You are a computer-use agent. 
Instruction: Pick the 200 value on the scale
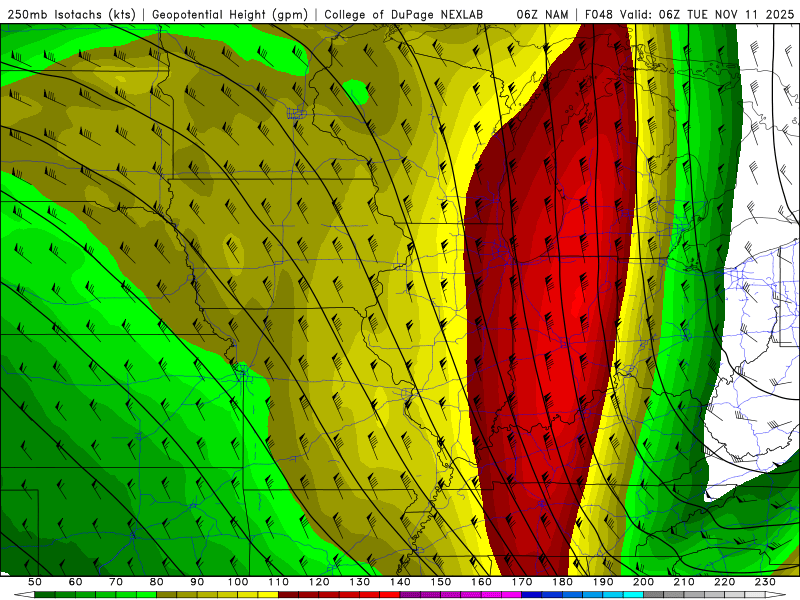pyautogui.click(x=644, y=582)
